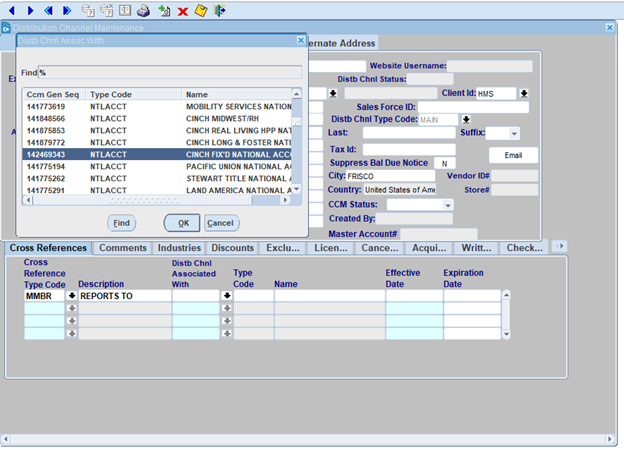Click the Email button
The height and width of the screenshot is (450, 624).
tap(513, 155)
